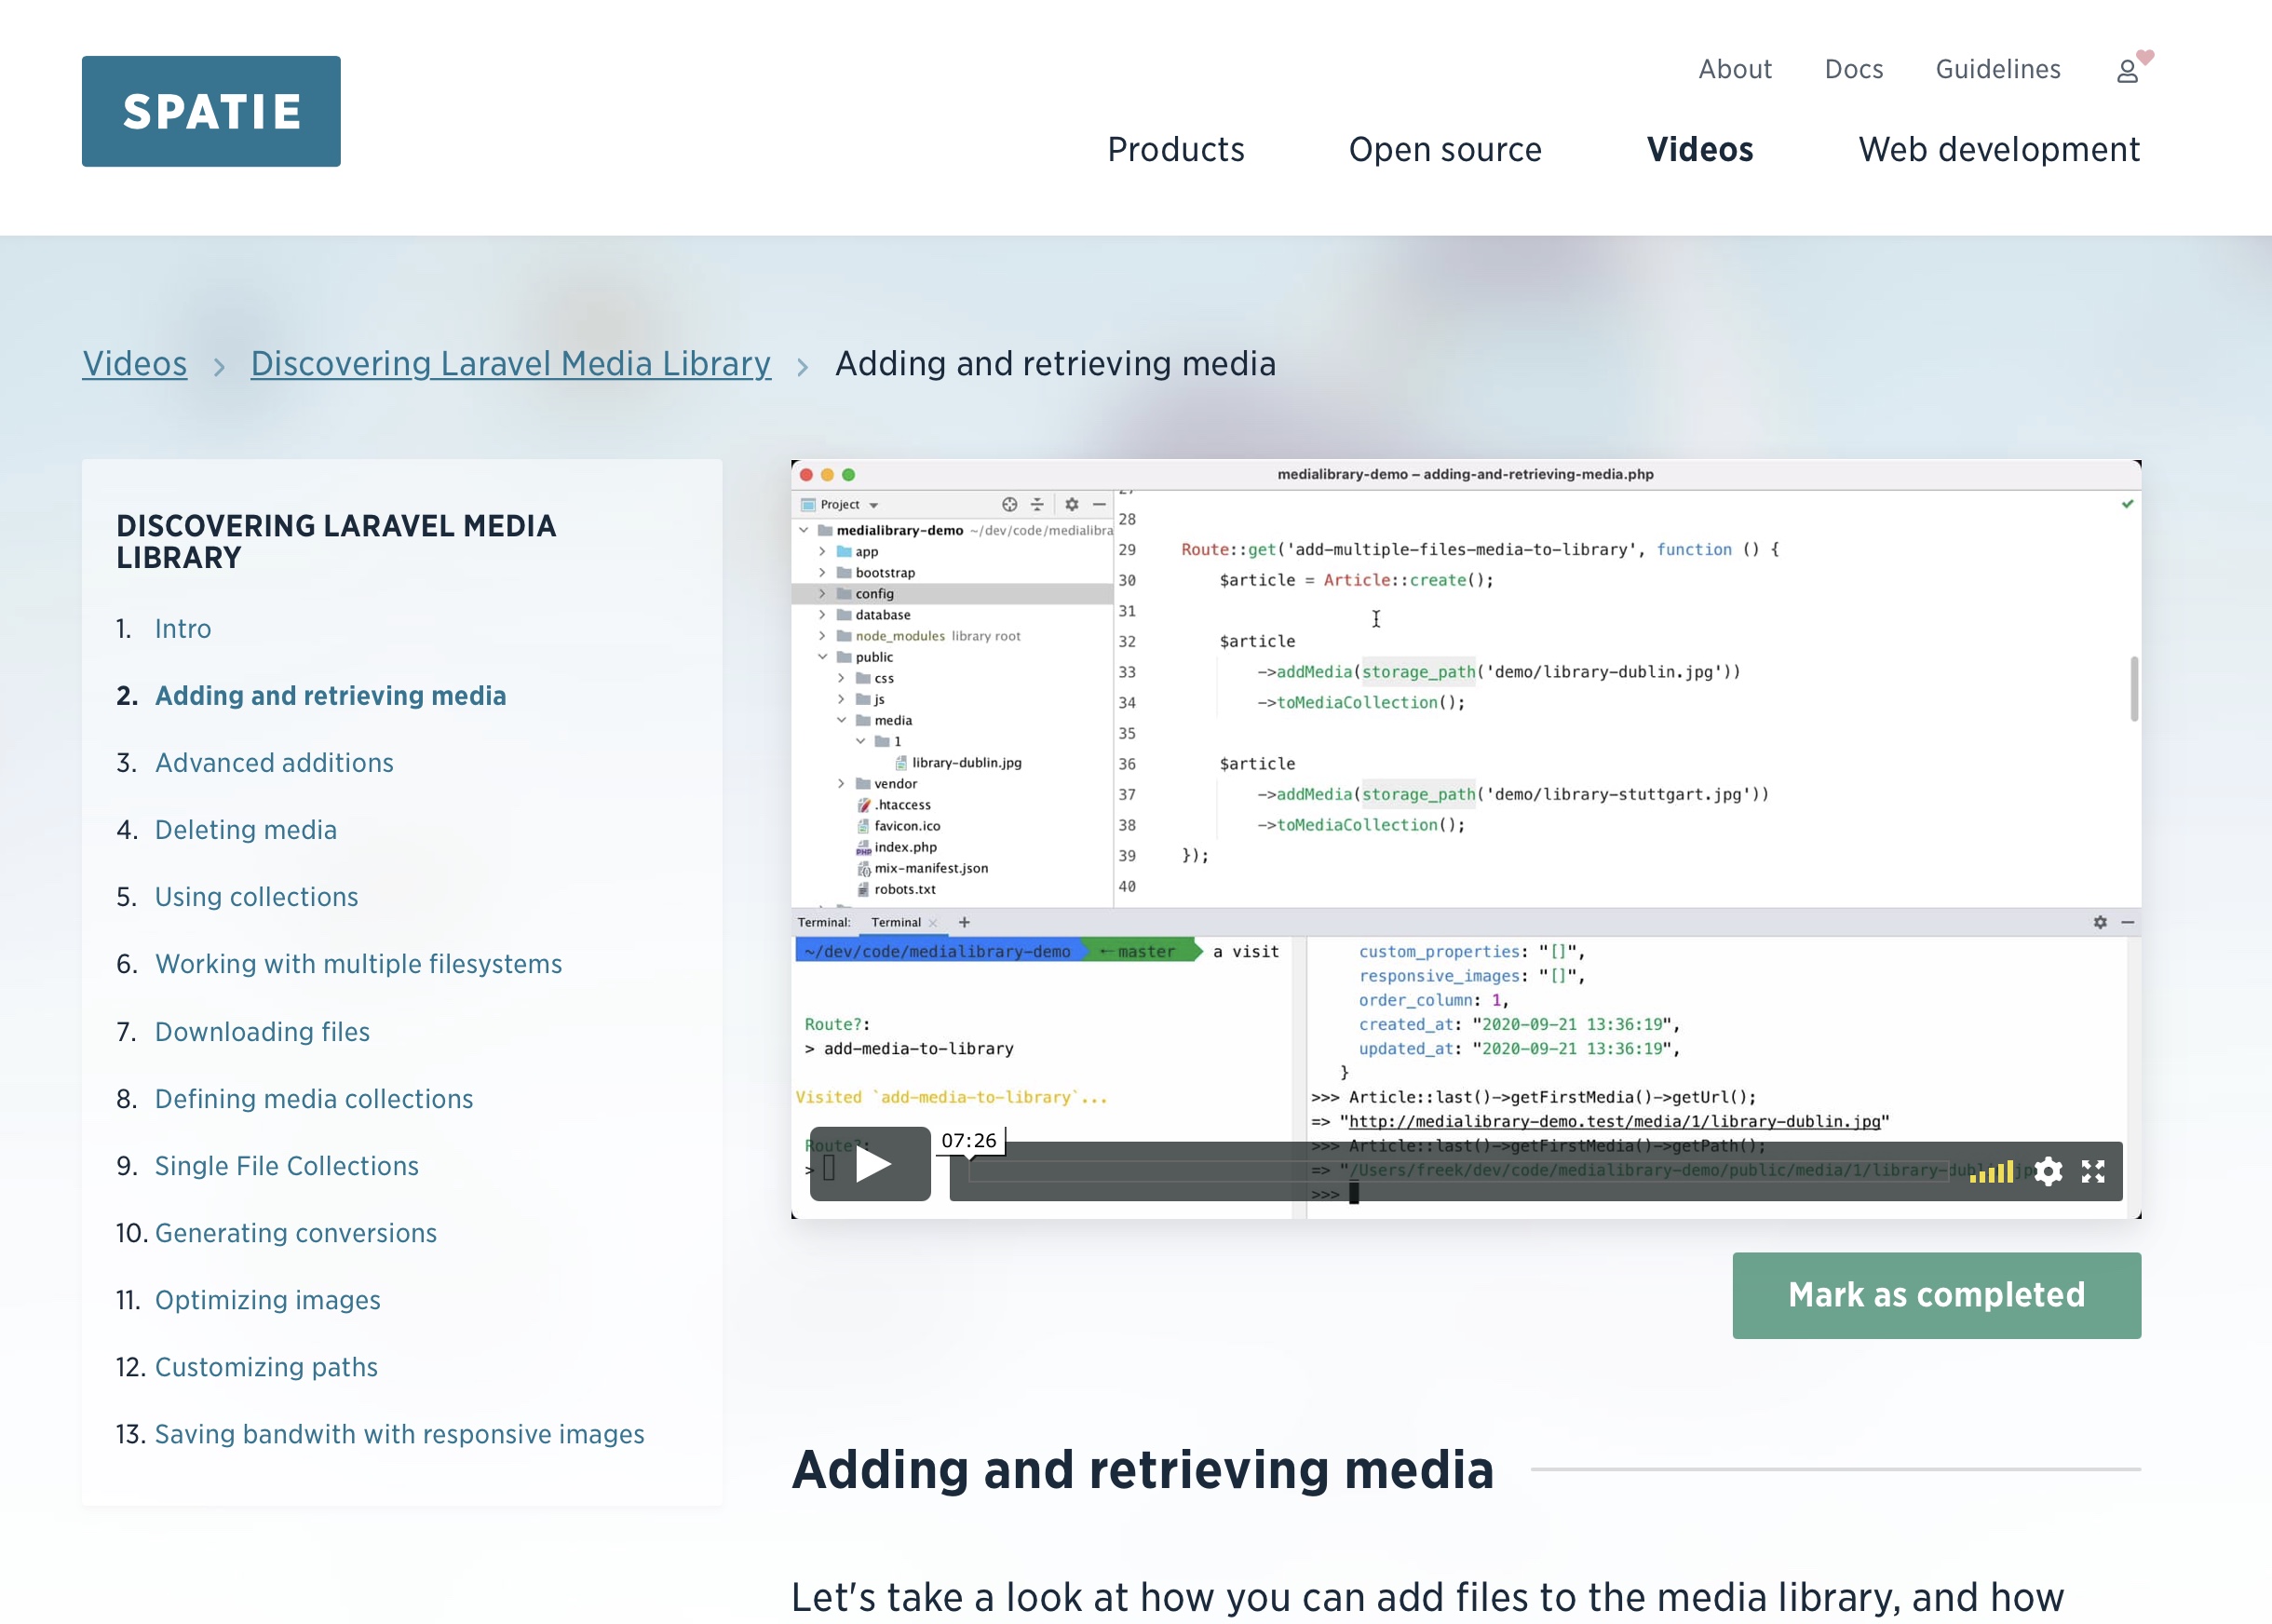Screen dimensions: 2272x1624
Task: Adjust the video volume bars
Action: (1991, 1172)
